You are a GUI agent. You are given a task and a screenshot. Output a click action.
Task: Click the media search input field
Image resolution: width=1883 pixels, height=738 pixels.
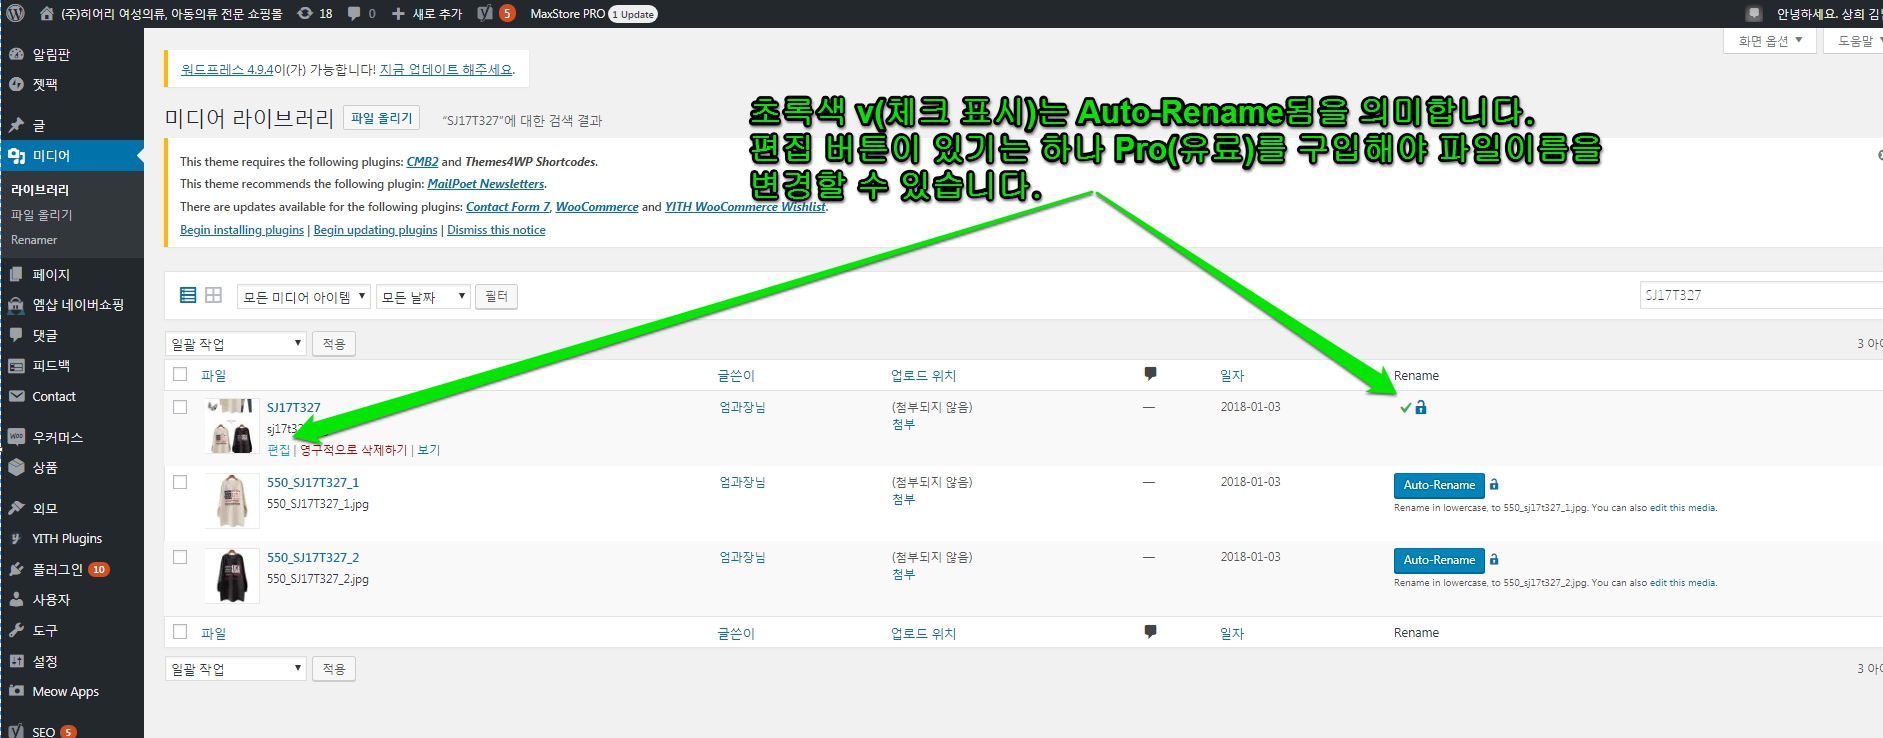click(x=1760, y=295)
